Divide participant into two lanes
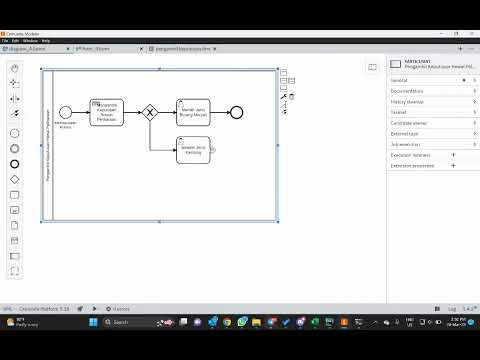 tap(283, 81)
